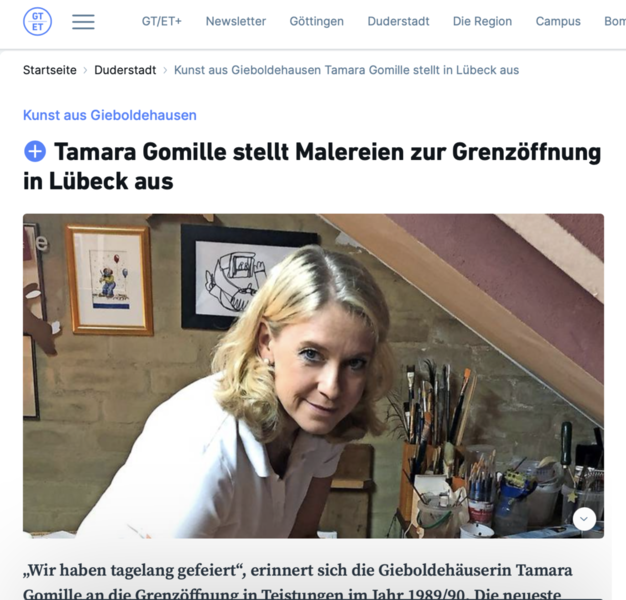
Task: Open the Göttingen section
Action: (317, 21)
